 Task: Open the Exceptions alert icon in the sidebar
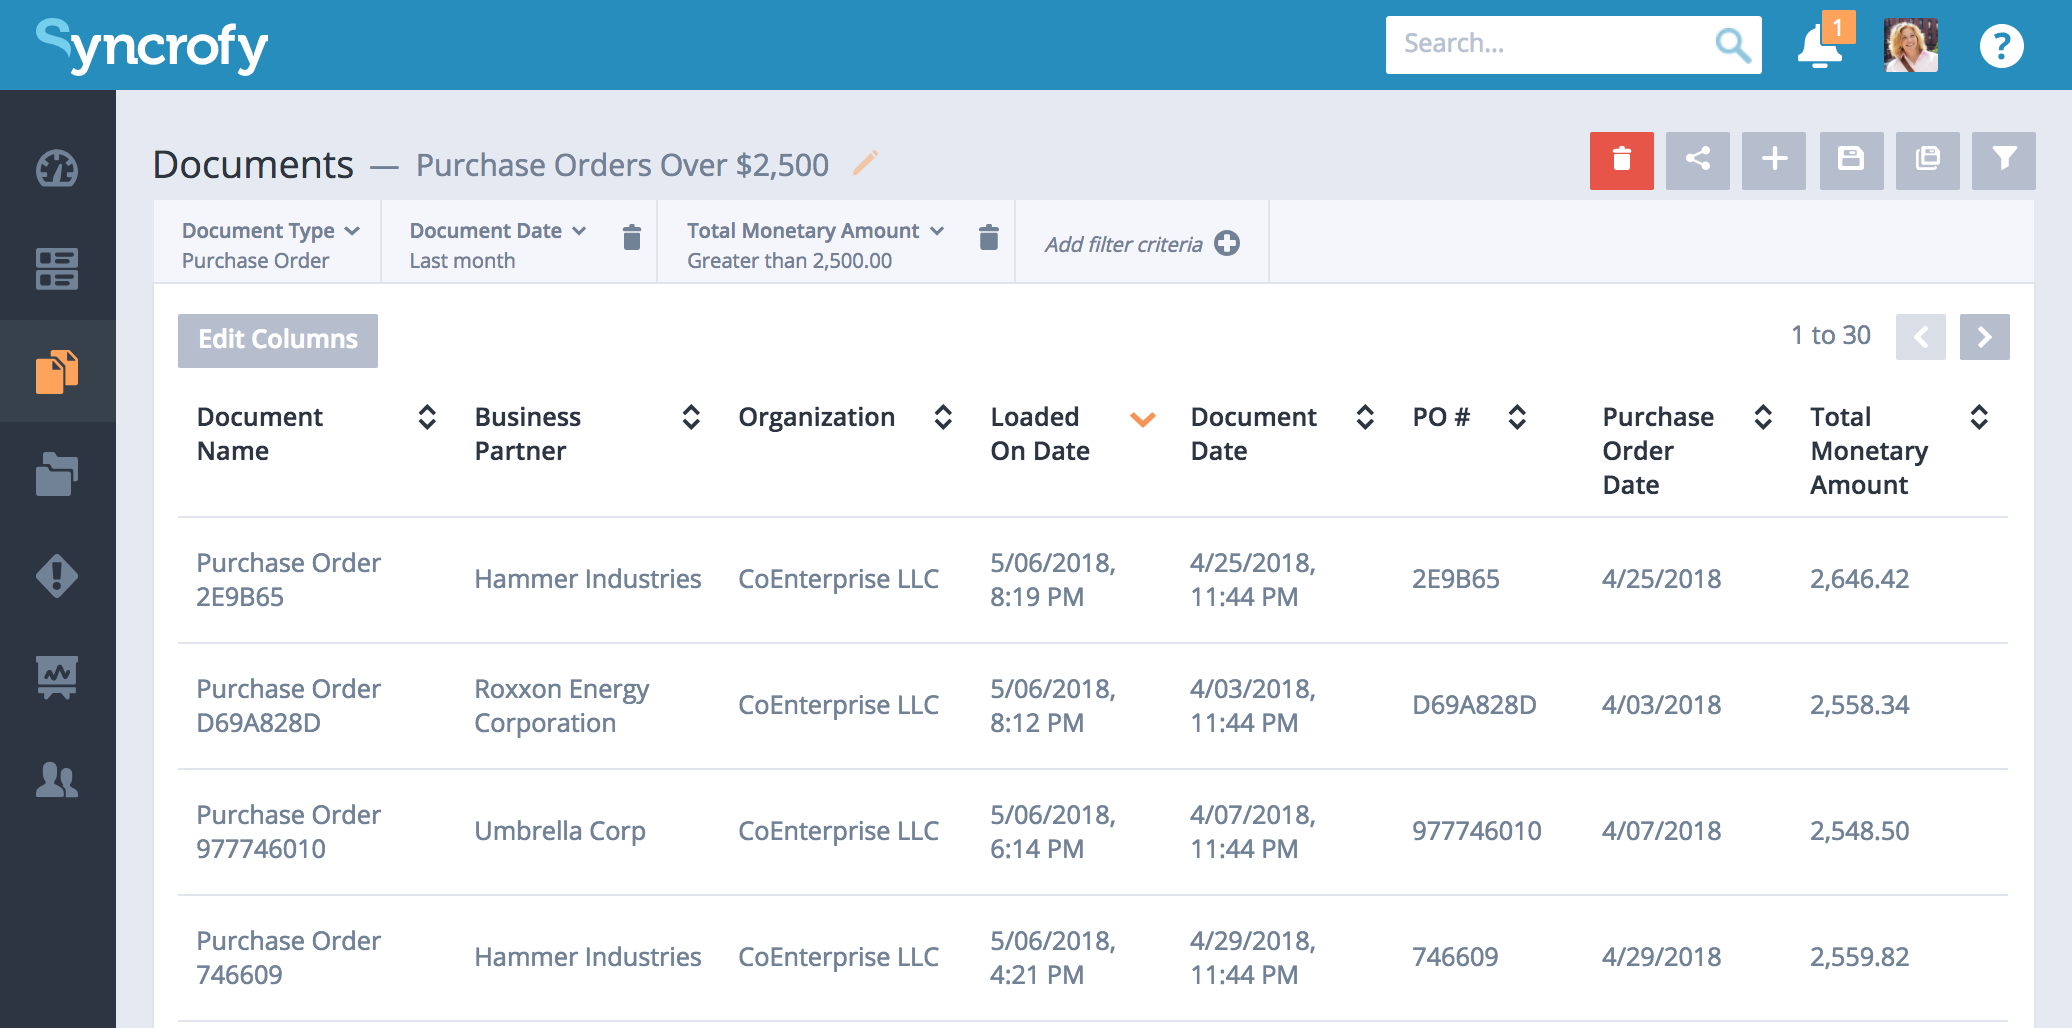pyautogui.click(x=57, y=576)
